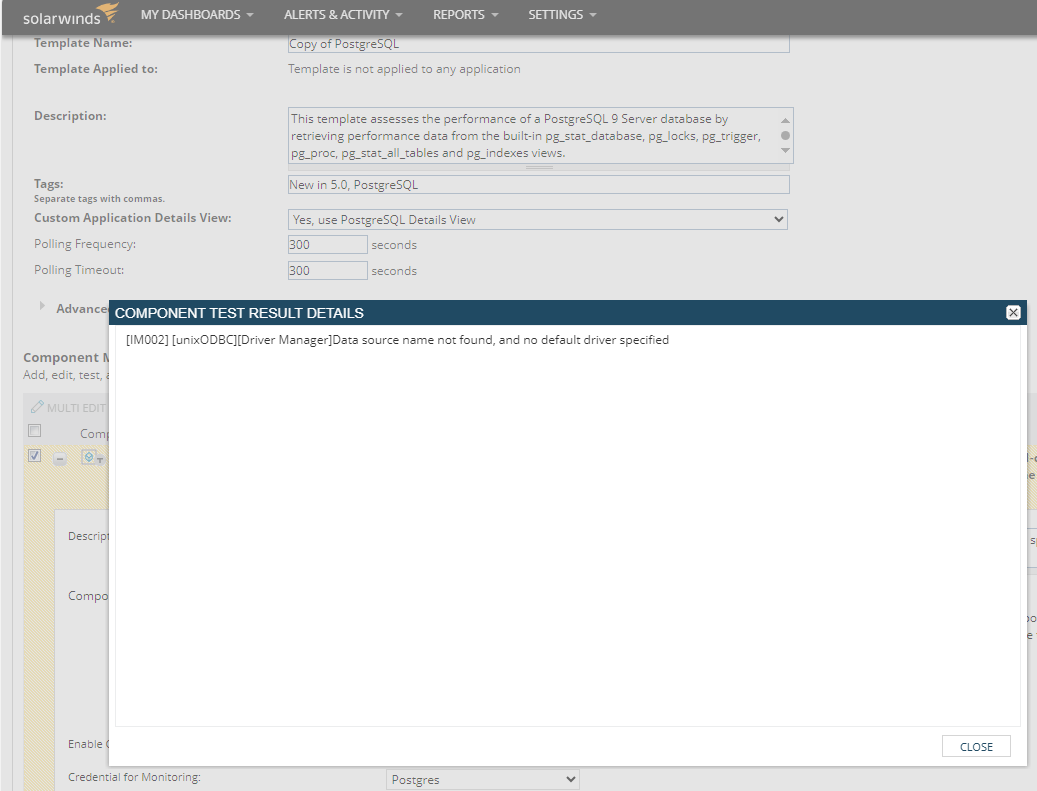Open Custom Application Details View dropdown
This screenshot has height=791, width=1037.
coord(538,220)
